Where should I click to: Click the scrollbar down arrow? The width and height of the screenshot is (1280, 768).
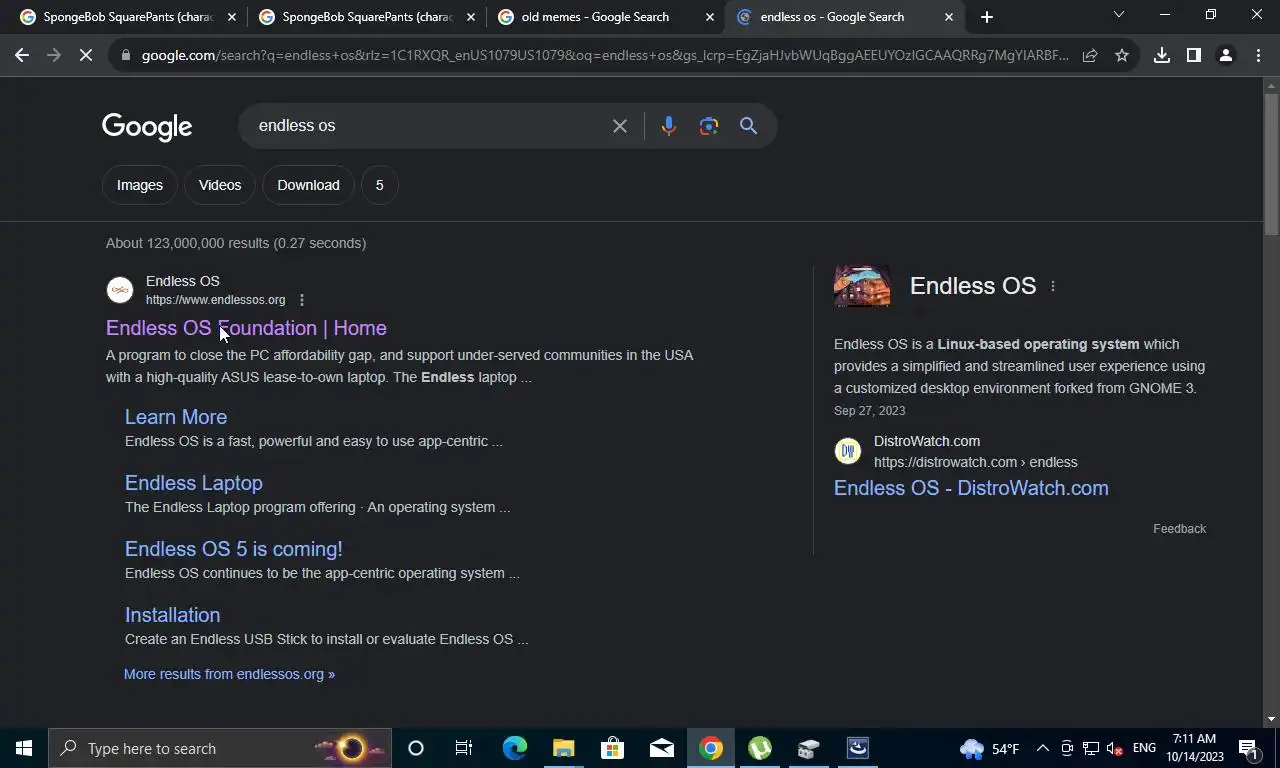coord(1271,719)
